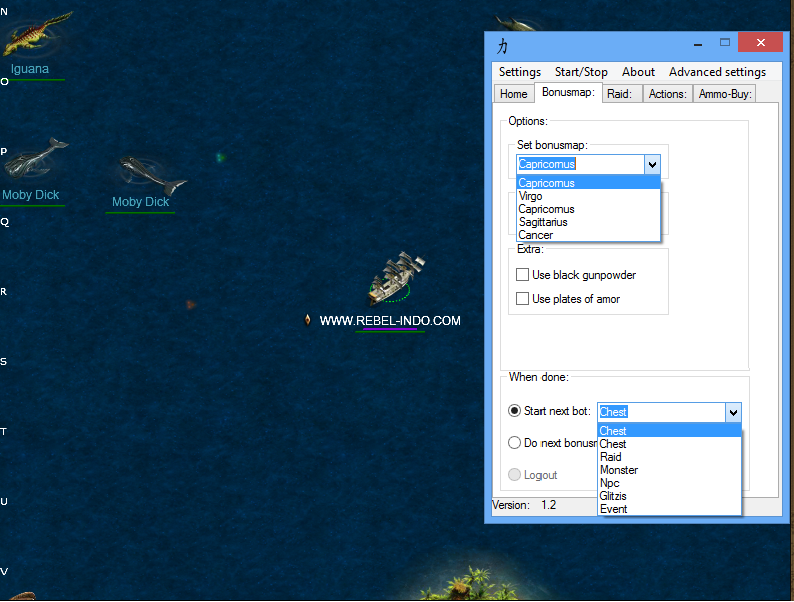Choose Npc in the next bot list
This screenshot has height=602, width=794.
pos(669,483)
